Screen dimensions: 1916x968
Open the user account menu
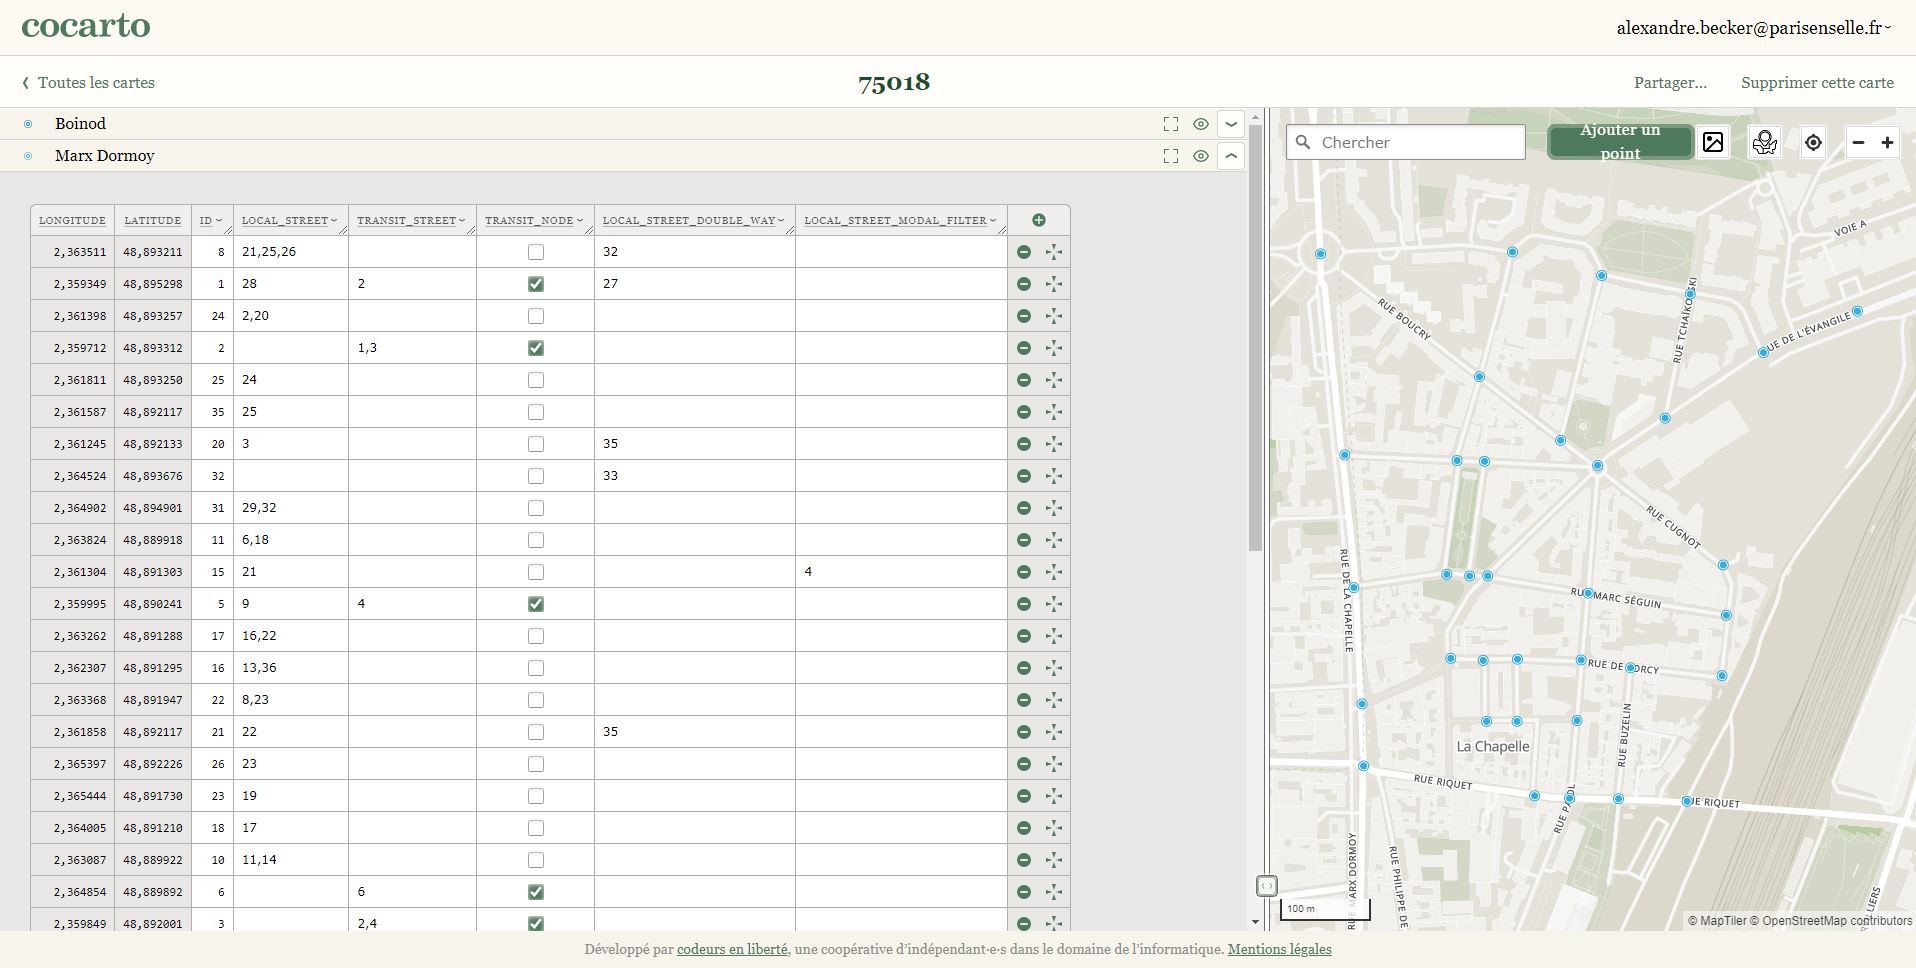pyautogui.click(x=1753, y=28)
